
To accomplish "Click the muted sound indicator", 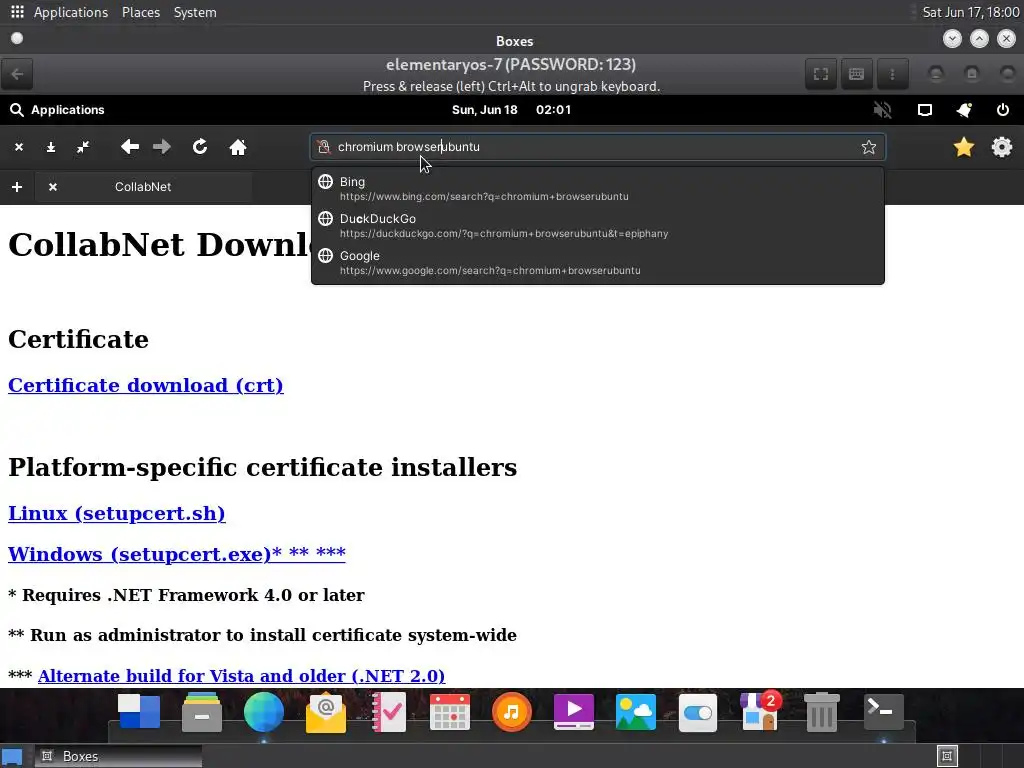I will coord(882,110).
